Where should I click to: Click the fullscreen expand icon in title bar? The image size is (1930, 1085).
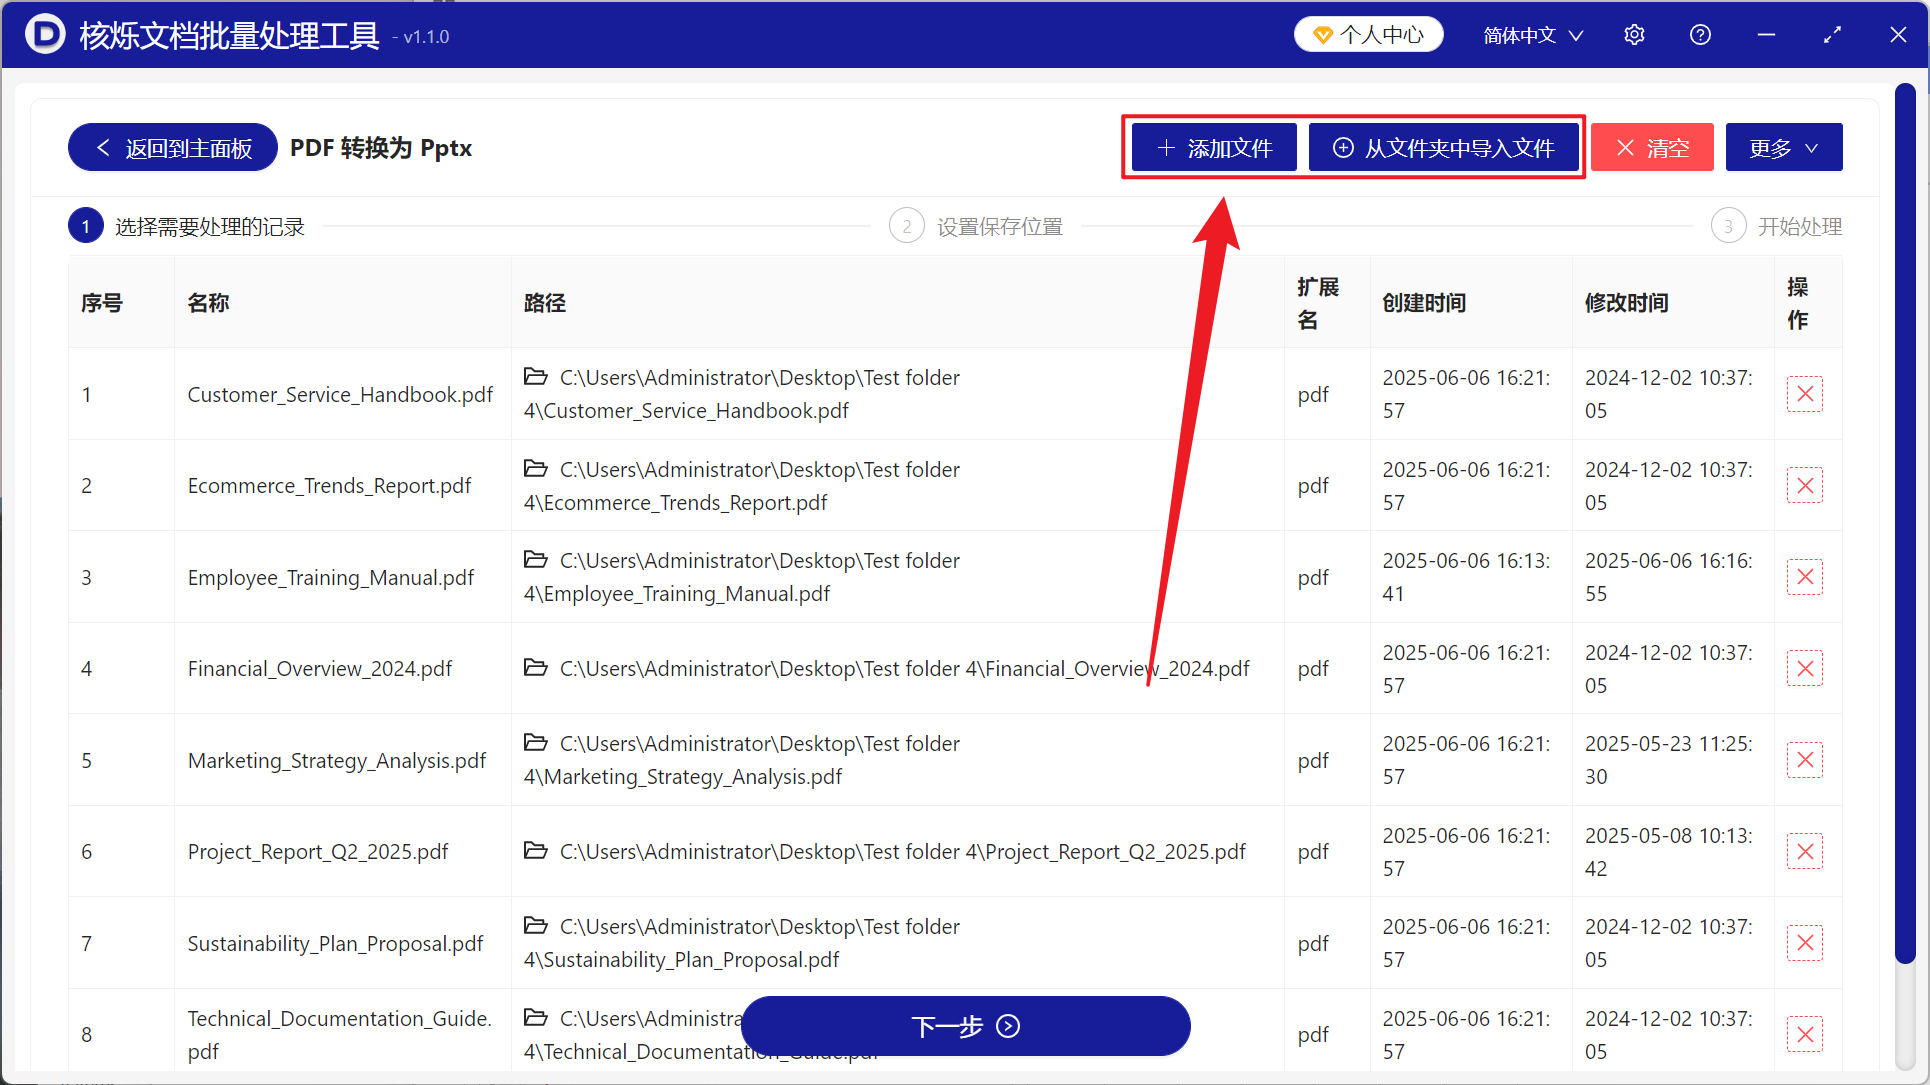coord(1833,34)
